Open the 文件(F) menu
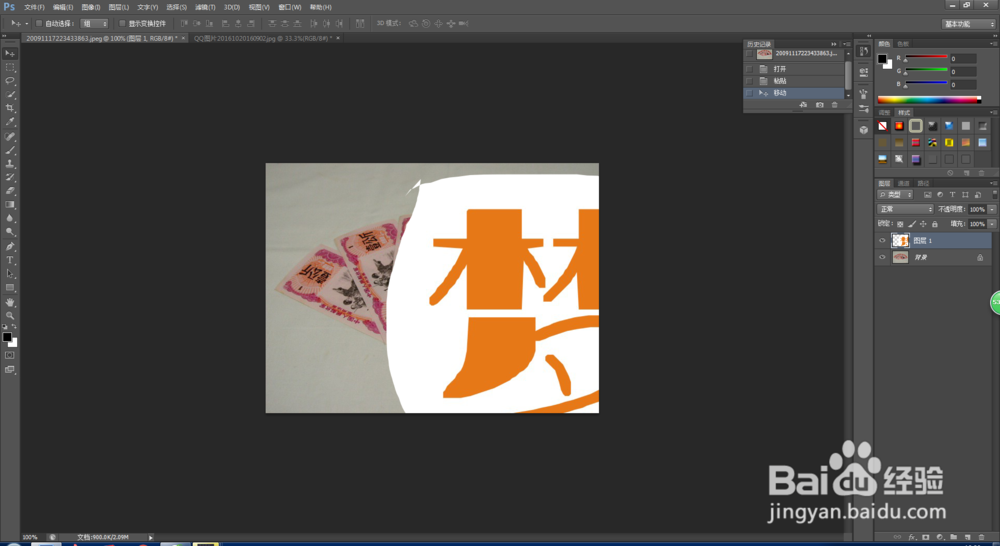This screenshot has height=546, width=1000. pyautogui.click(x=34, y=7)
